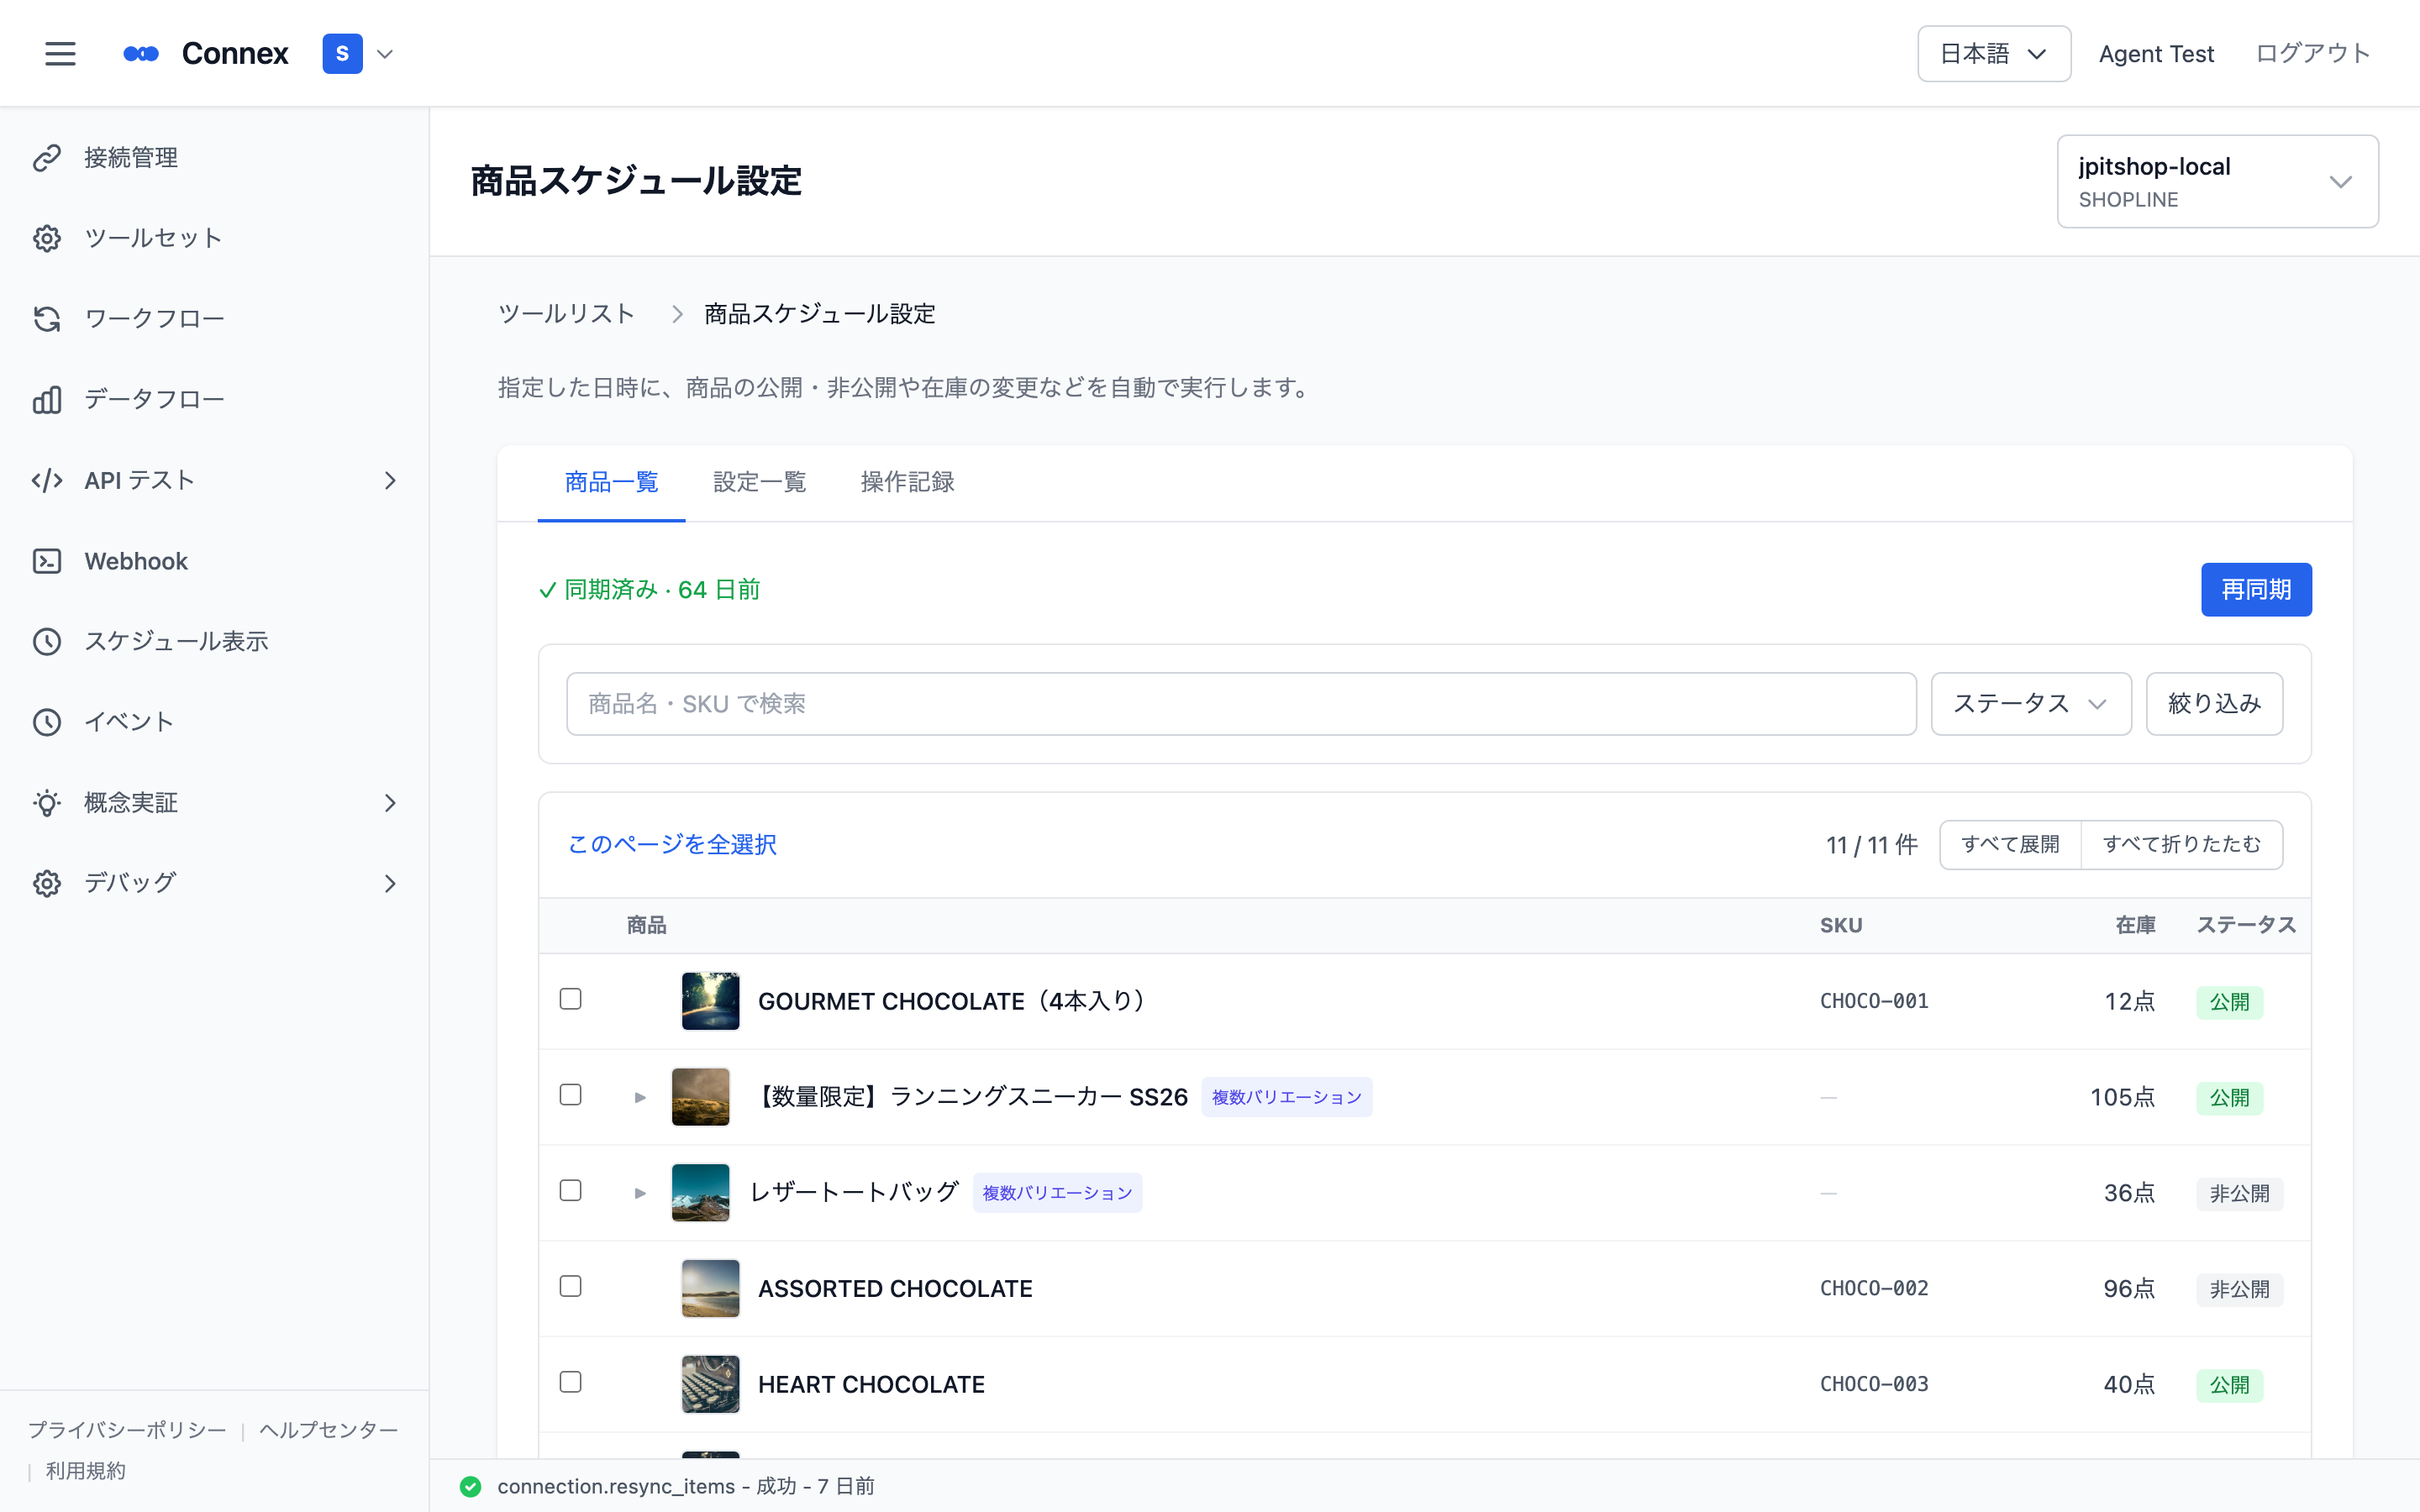
Task: Open the ステータス filter dropdown
Action: (2030, 704)
